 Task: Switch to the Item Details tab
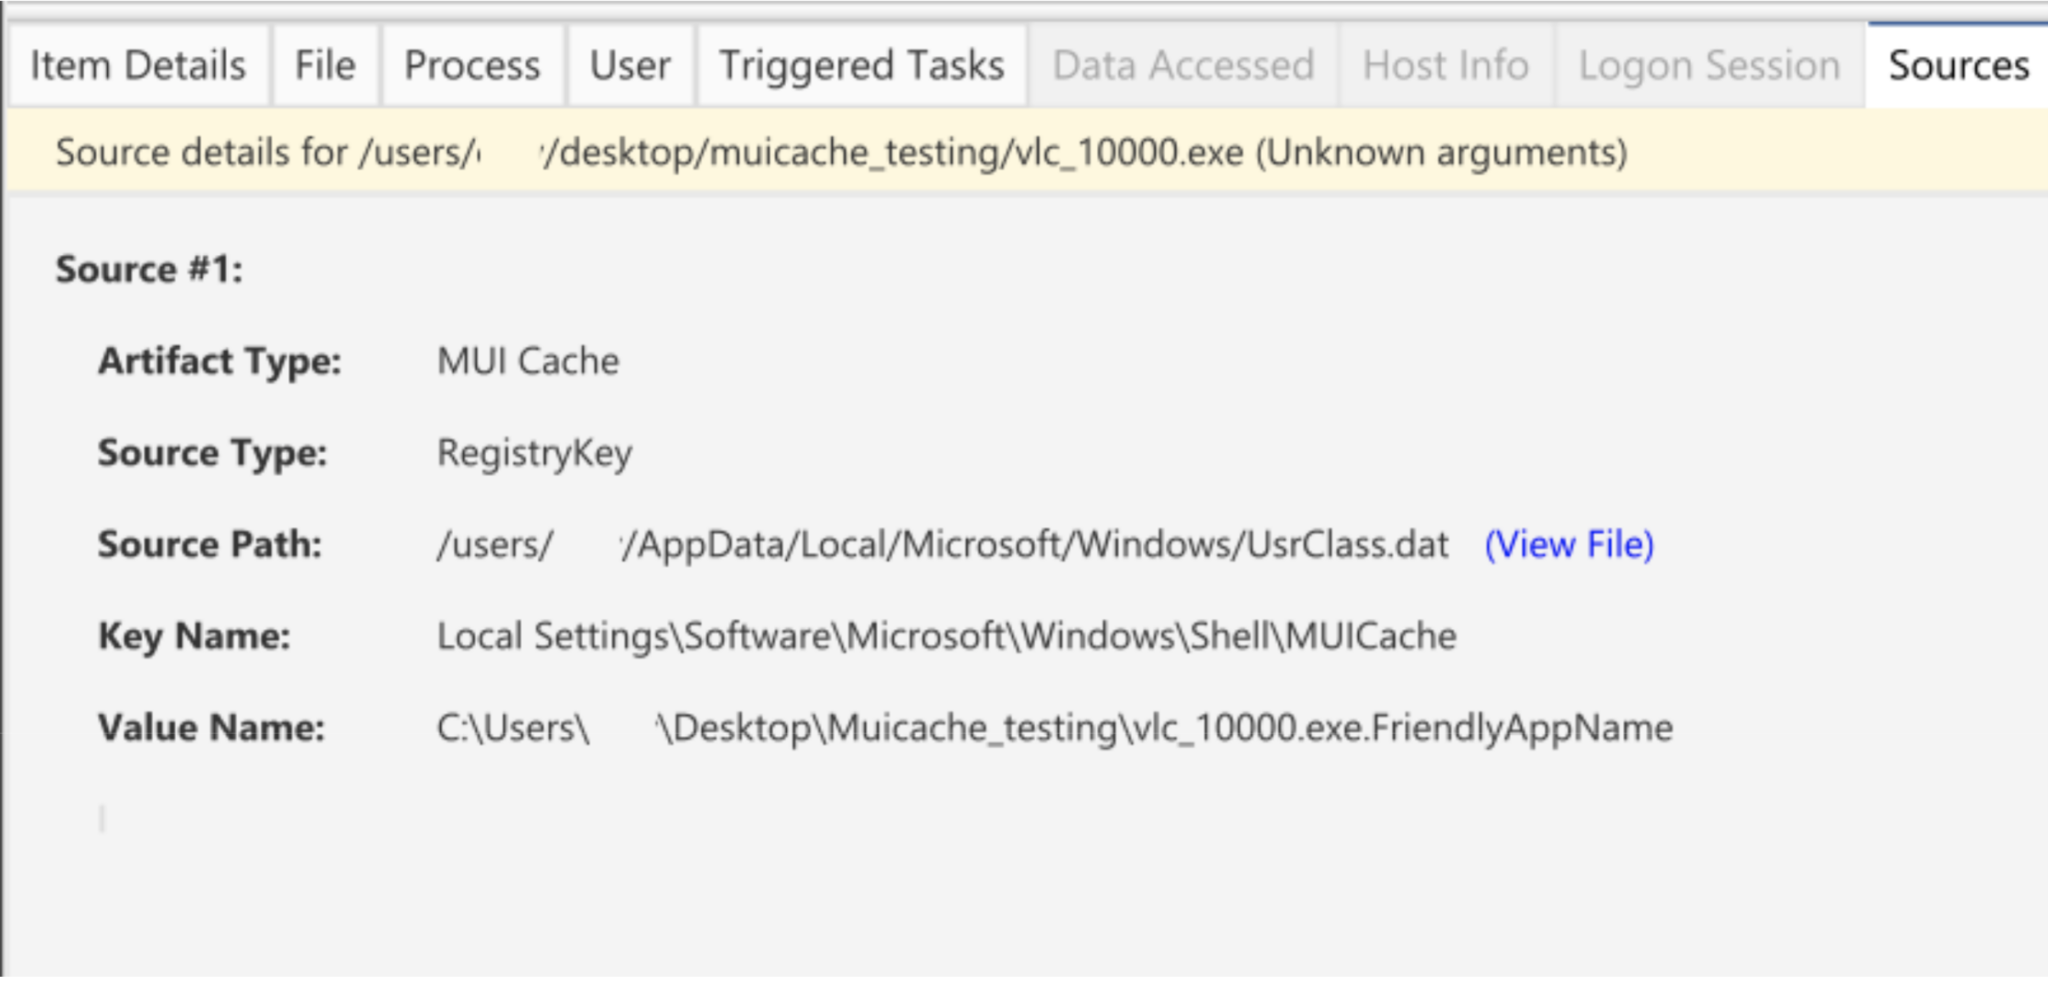[137, 65]
